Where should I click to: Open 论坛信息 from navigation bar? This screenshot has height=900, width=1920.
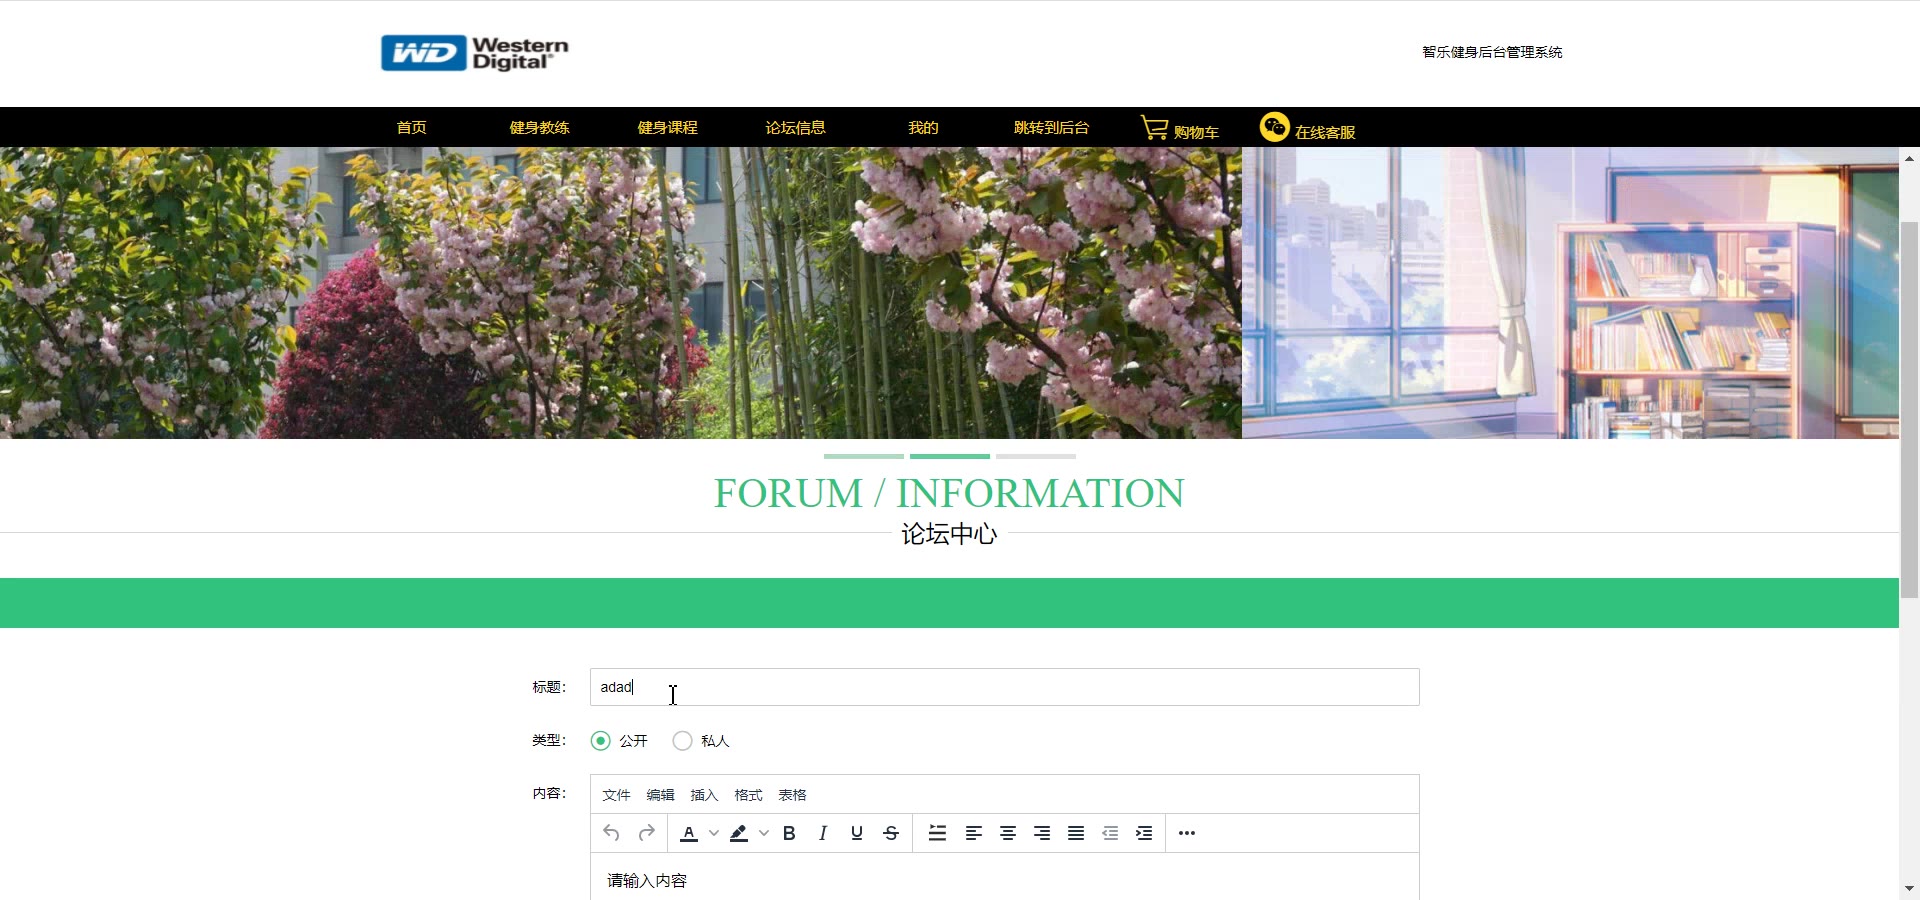click(x=795, y=127)
